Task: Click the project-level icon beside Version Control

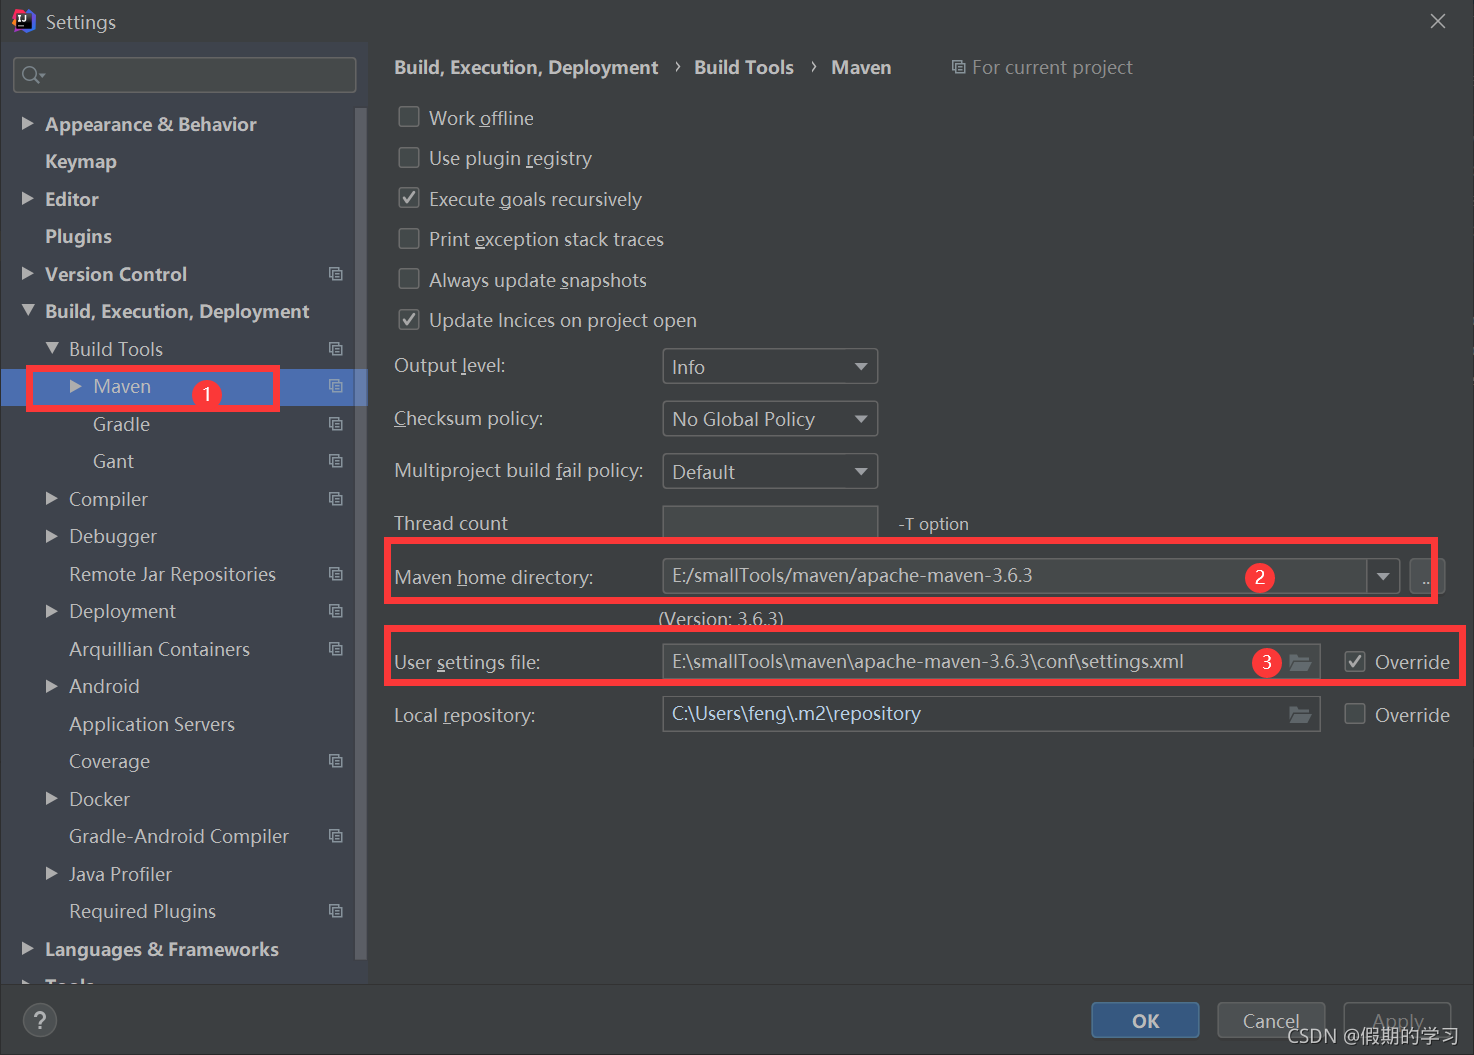Action: (x=336, y=274)
